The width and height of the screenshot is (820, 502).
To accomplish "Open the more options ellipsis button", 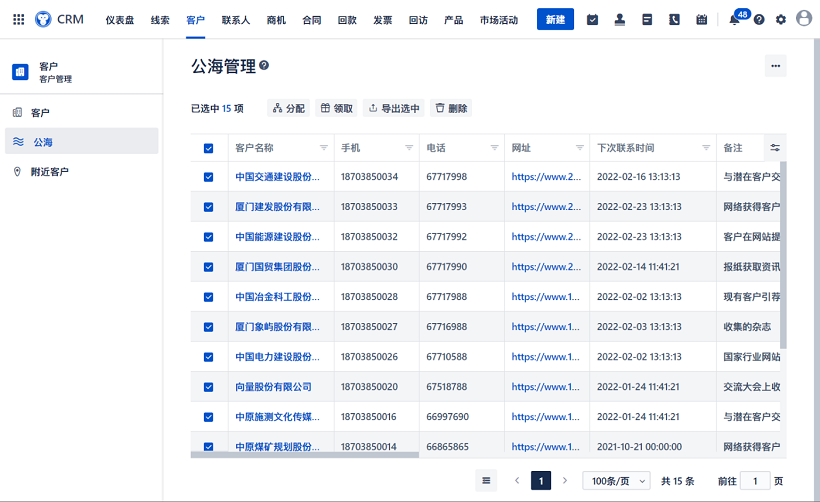I will click(x=775, y=66).
